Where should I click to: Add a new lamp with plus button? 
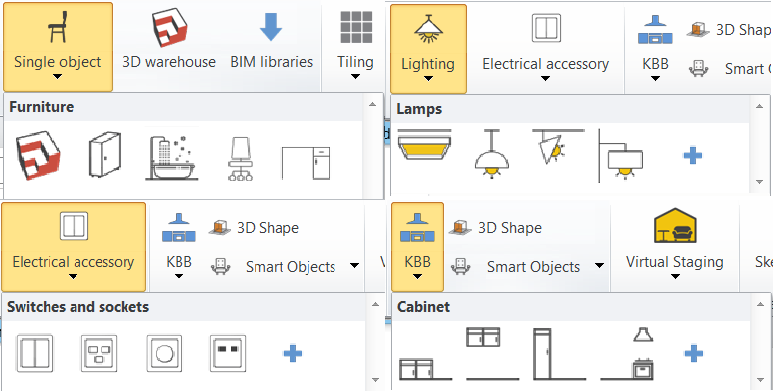pyautogui.click(x=693, y=156)
